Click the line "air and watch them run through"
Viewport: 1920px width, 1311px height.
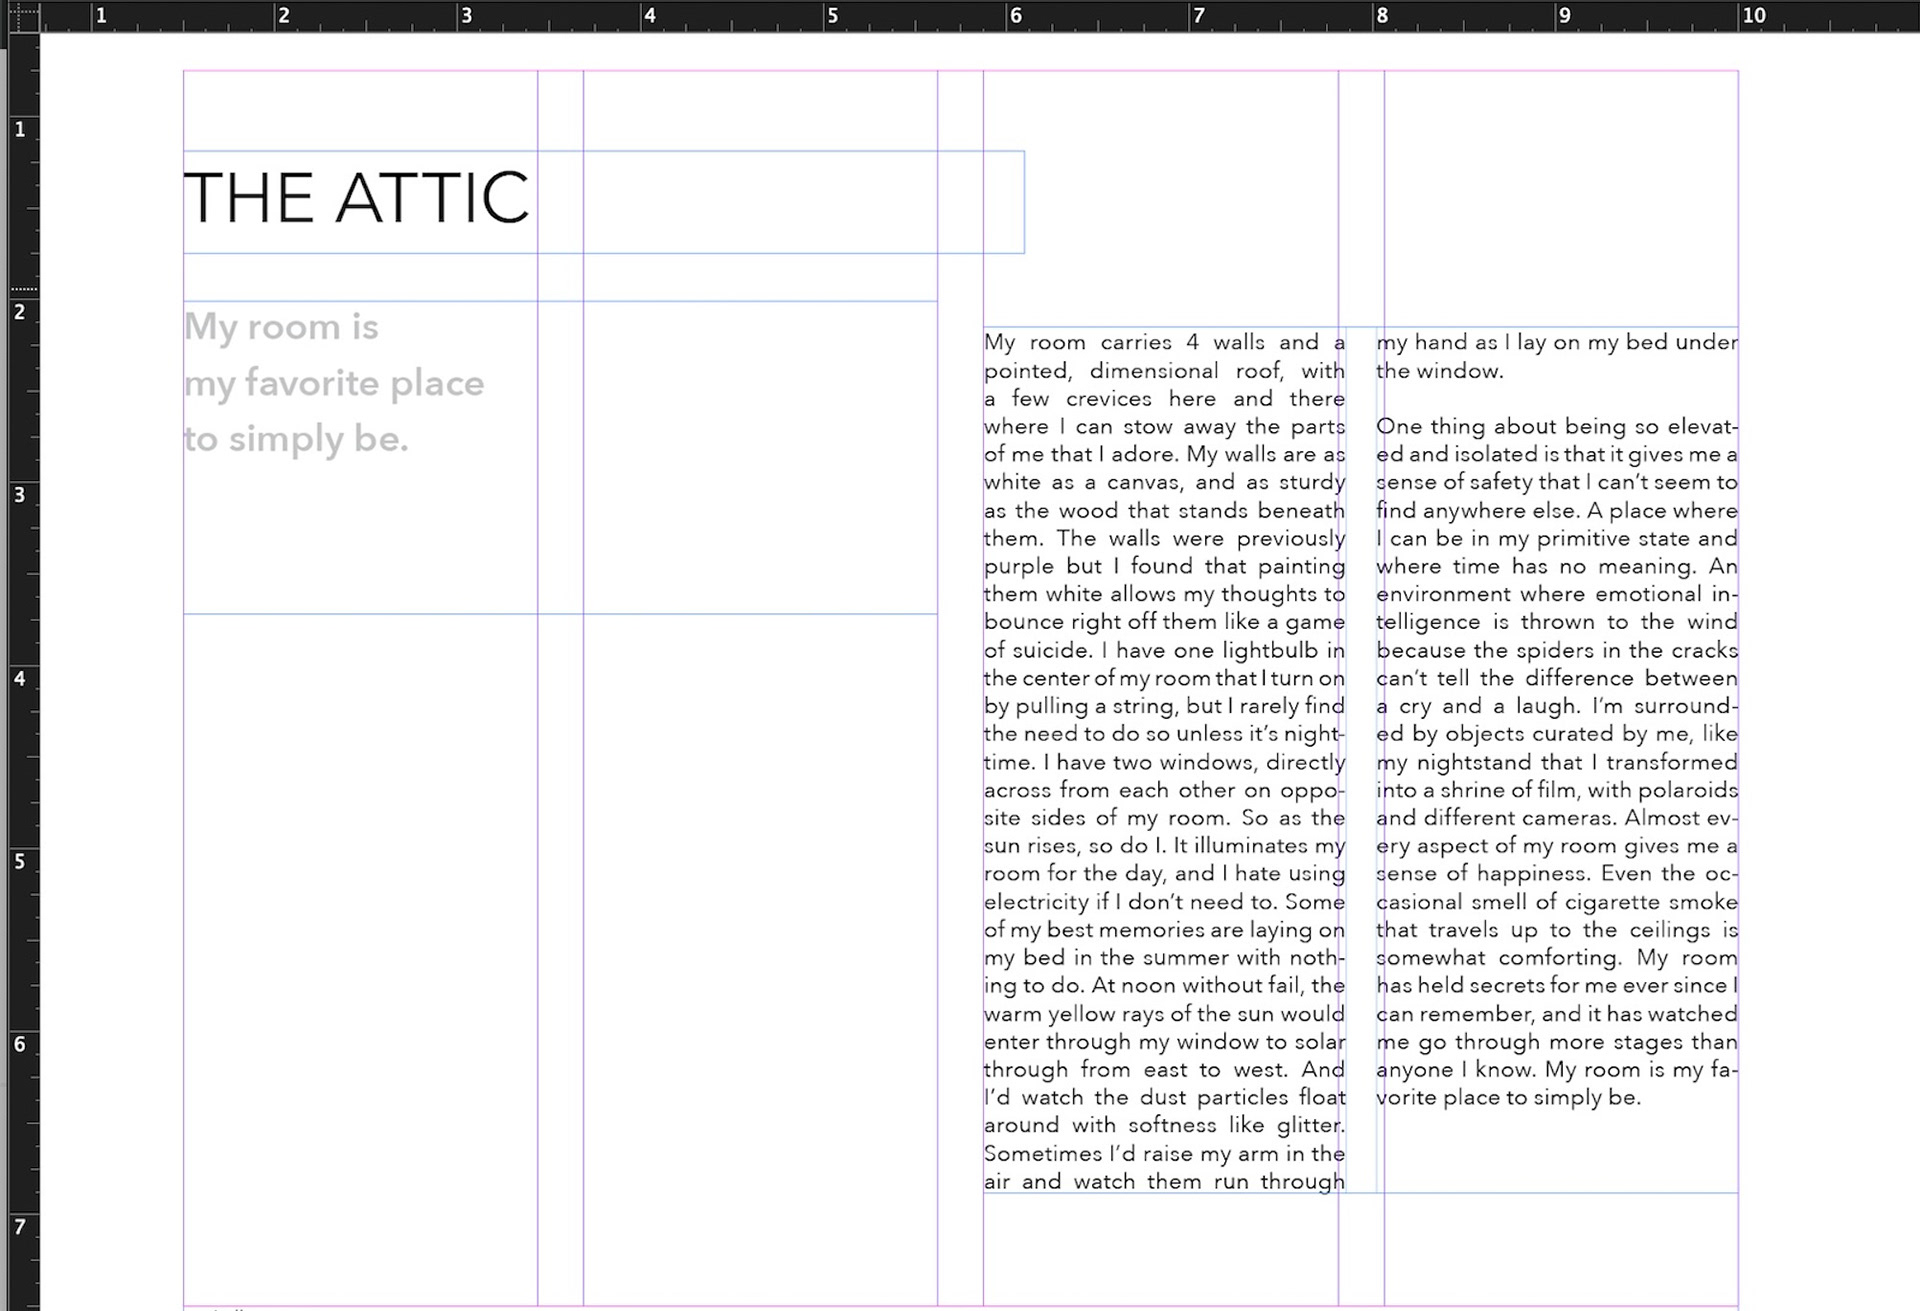1164,1181
